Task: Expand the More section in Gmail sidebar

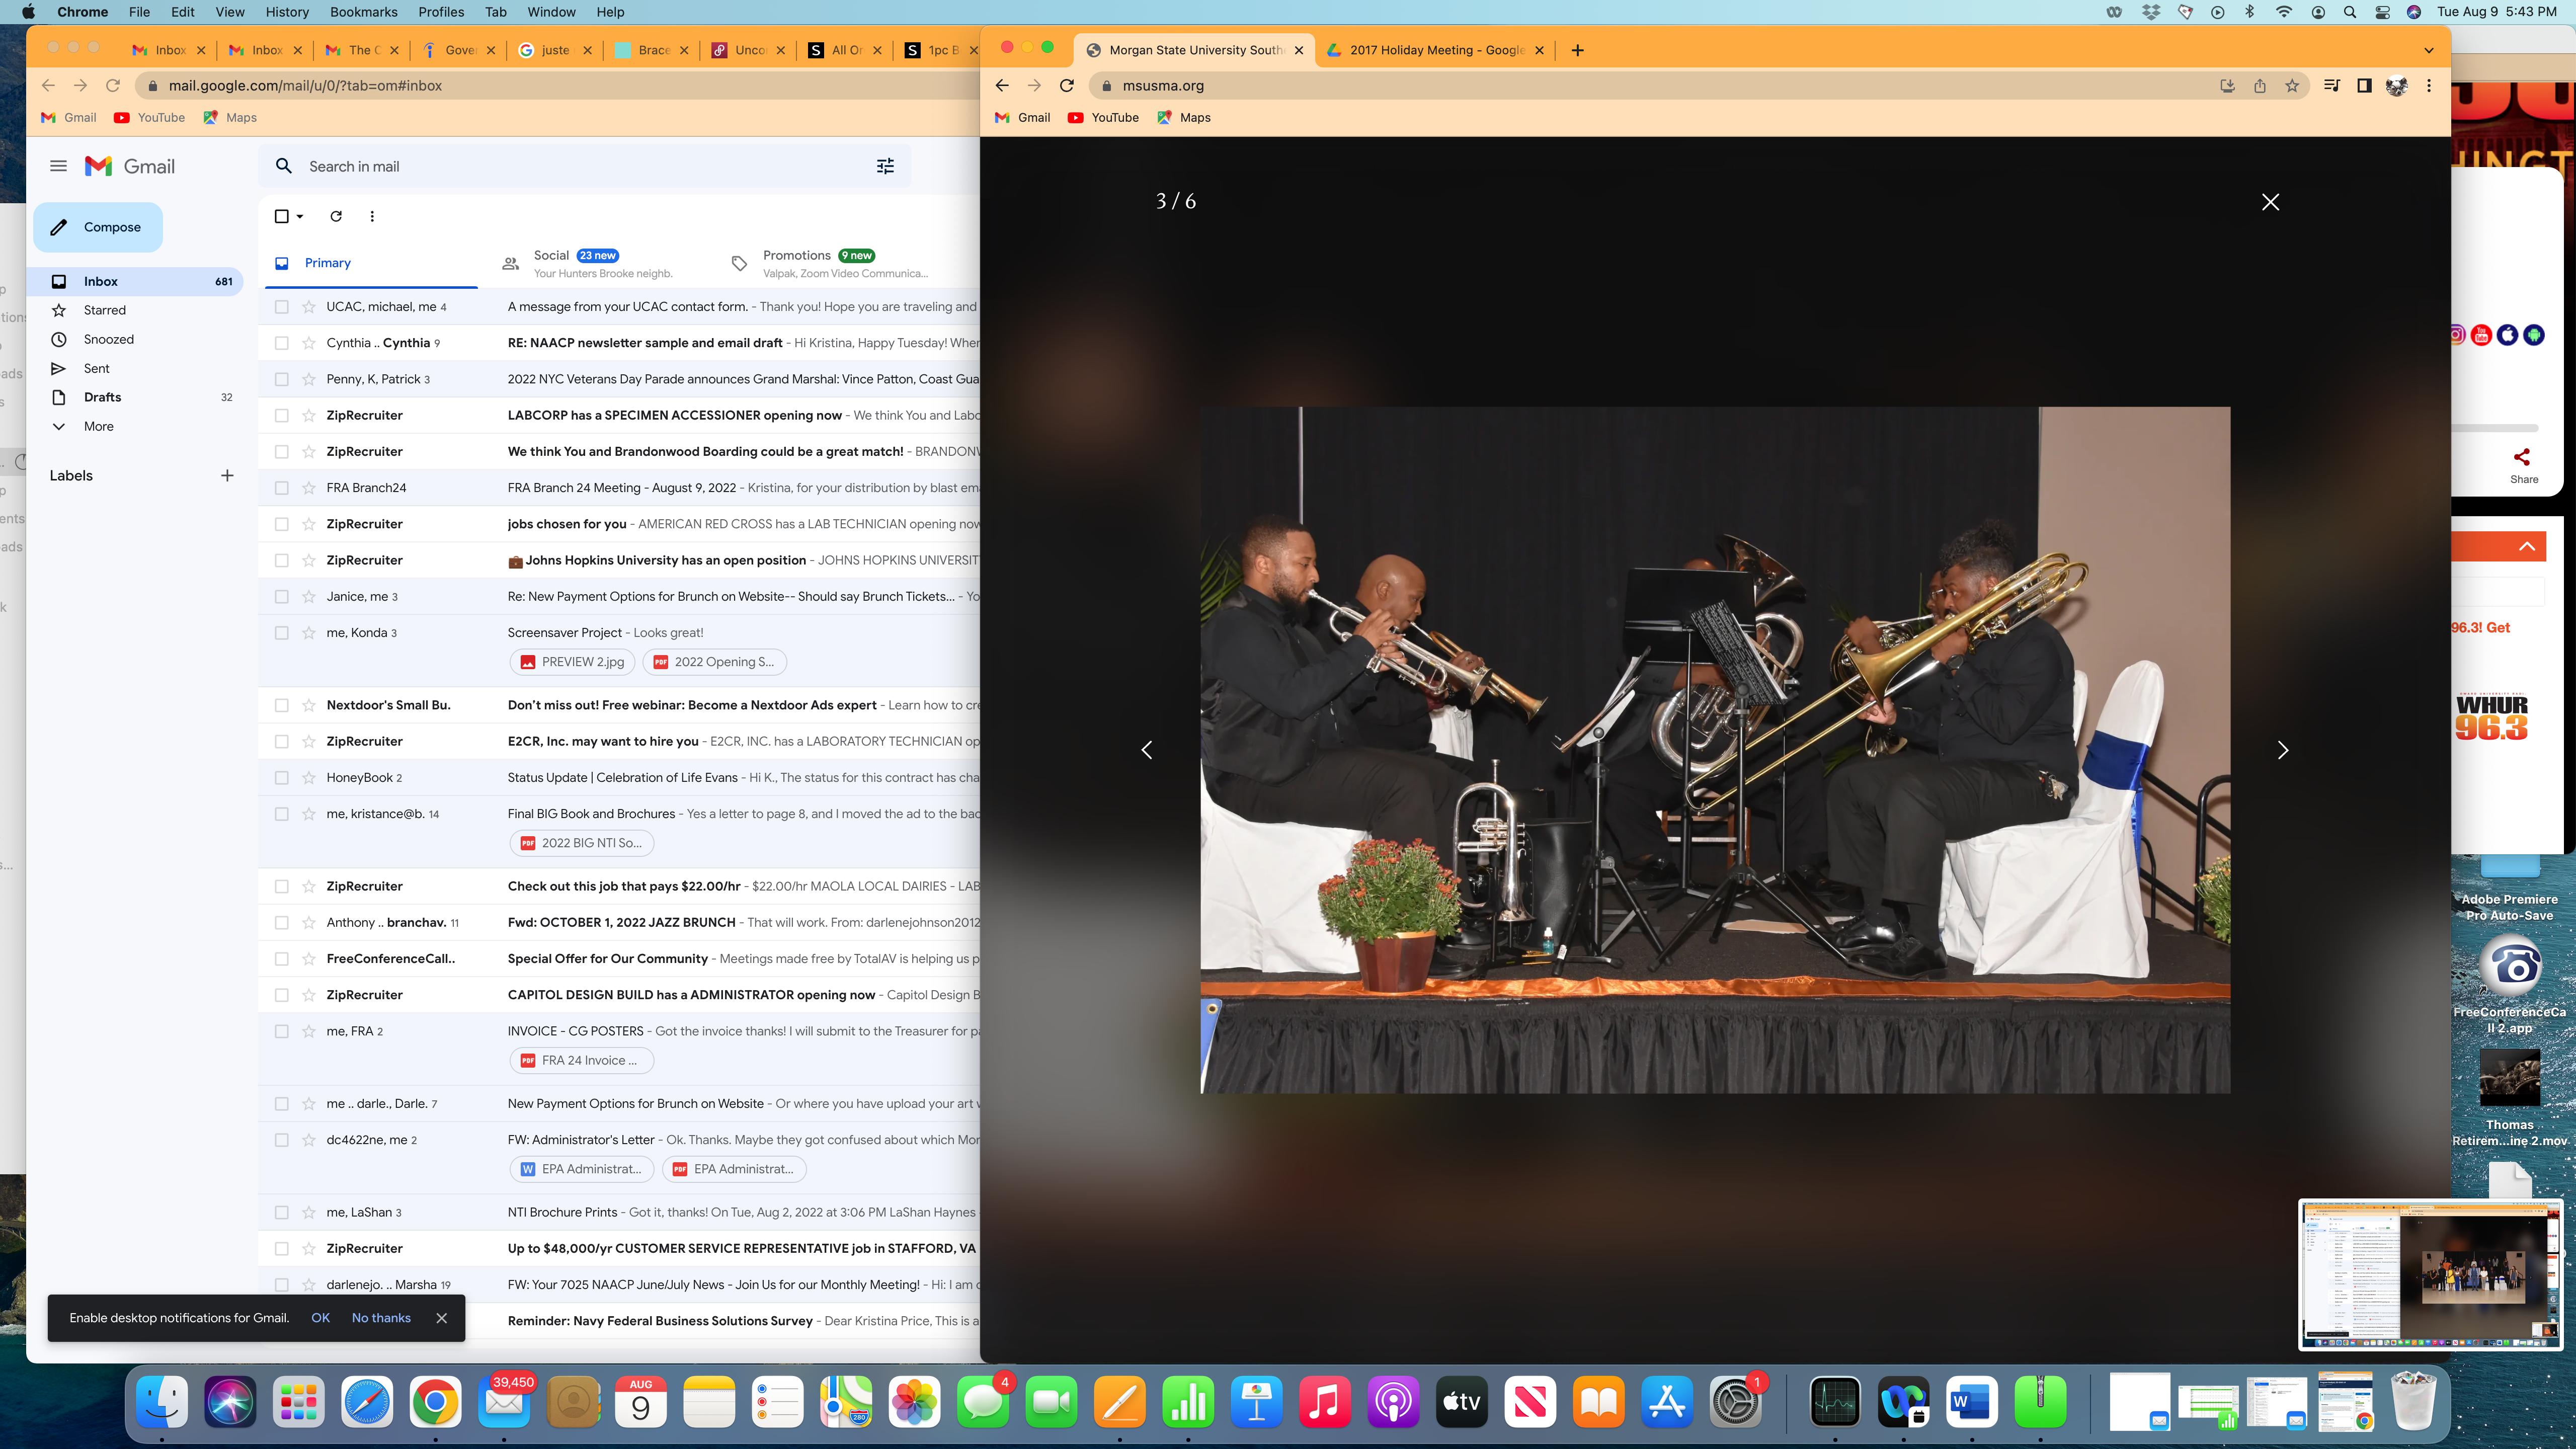Action: (x=98, y=426)
